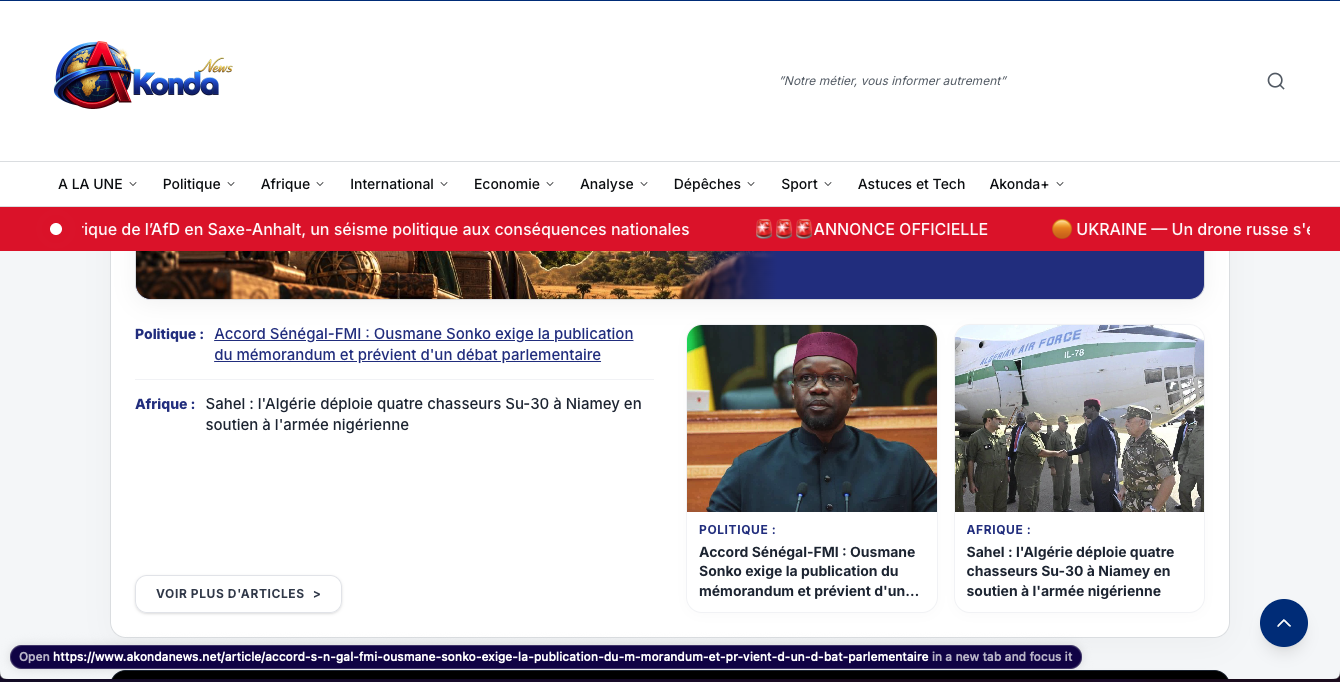Expand the Dépêches menu chevron
Viewport: 1340px width, 682px height.
coord(751,184)
